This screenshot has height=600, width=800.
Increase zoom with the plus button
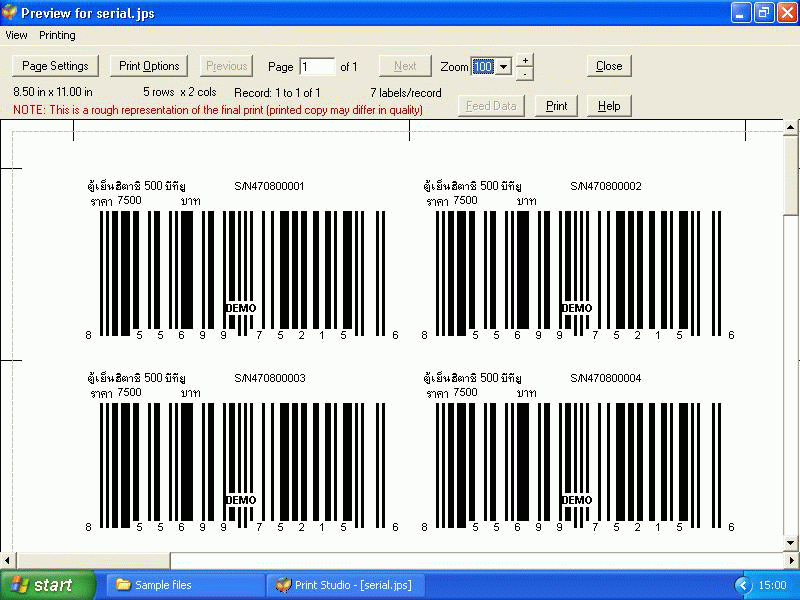pos(525,60)
